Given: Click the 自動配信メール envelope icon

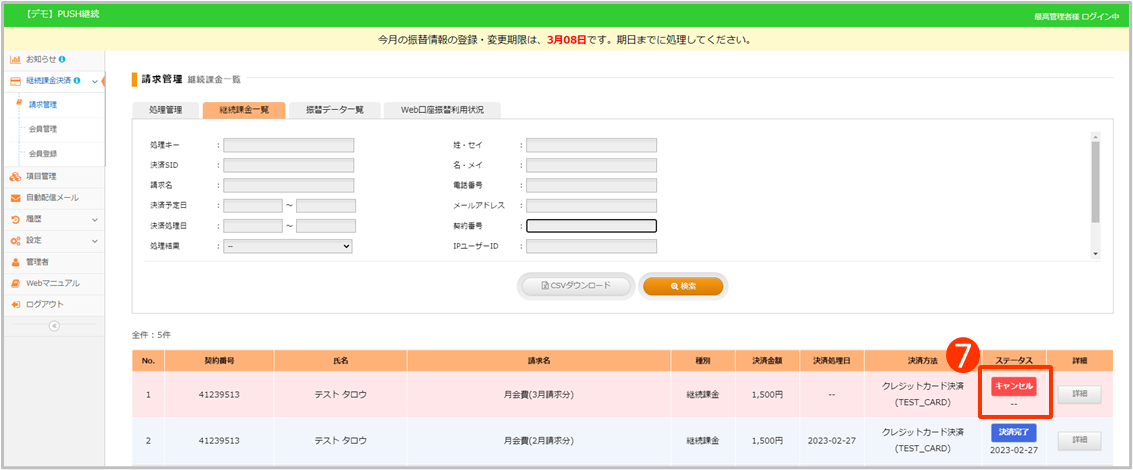Looking at the screenshot, I should click(15, 197).
